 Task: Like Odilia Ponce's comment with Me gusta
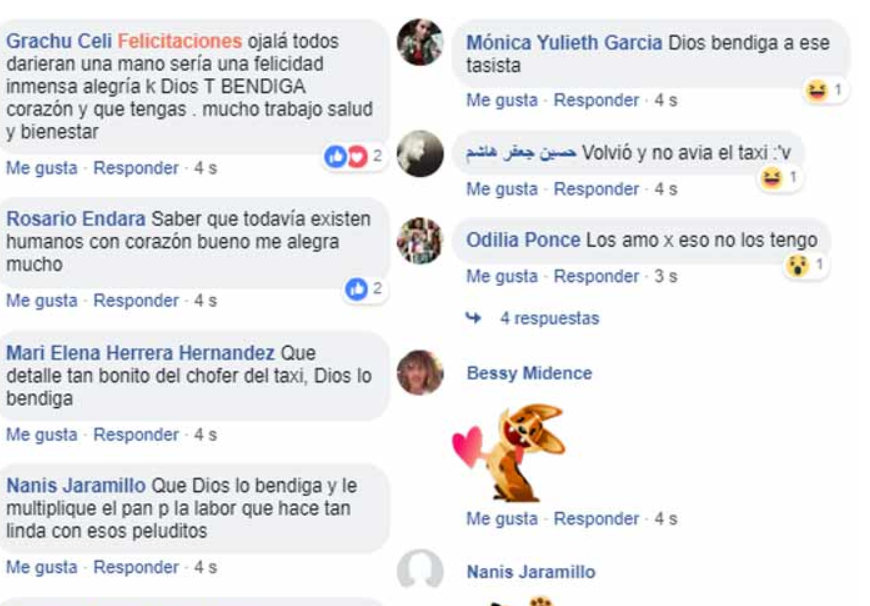pyautogui.click(x=502, y=276)
